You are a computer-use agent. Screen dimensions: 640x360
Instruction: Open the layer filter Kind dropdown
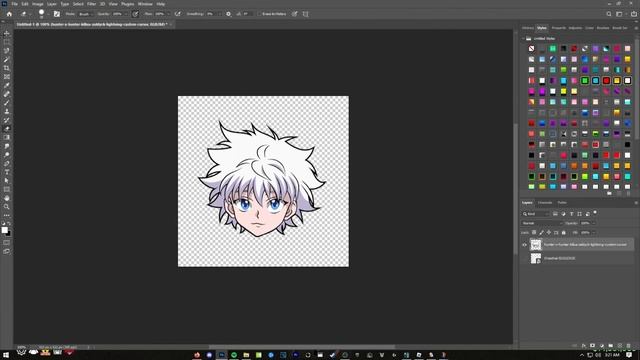(x=536, y=214)
